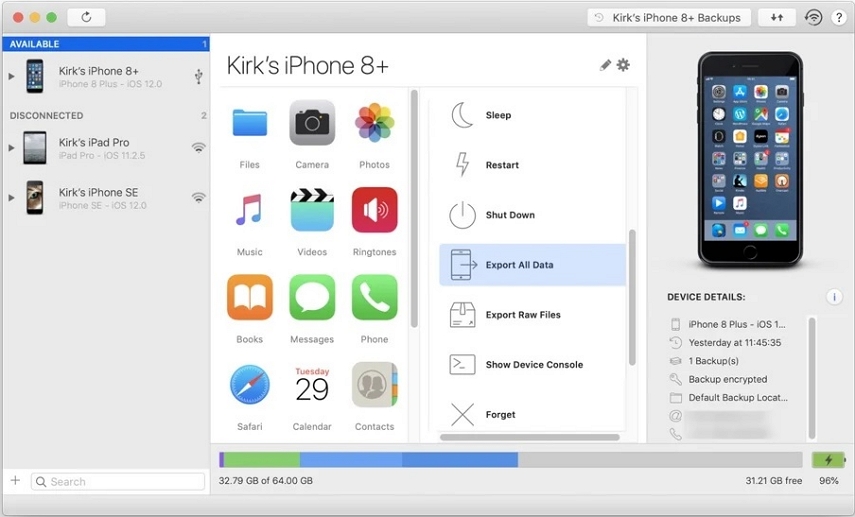
Task: Select Kirk's iPhone 8+ in sidebar
Action: point(106,76)
